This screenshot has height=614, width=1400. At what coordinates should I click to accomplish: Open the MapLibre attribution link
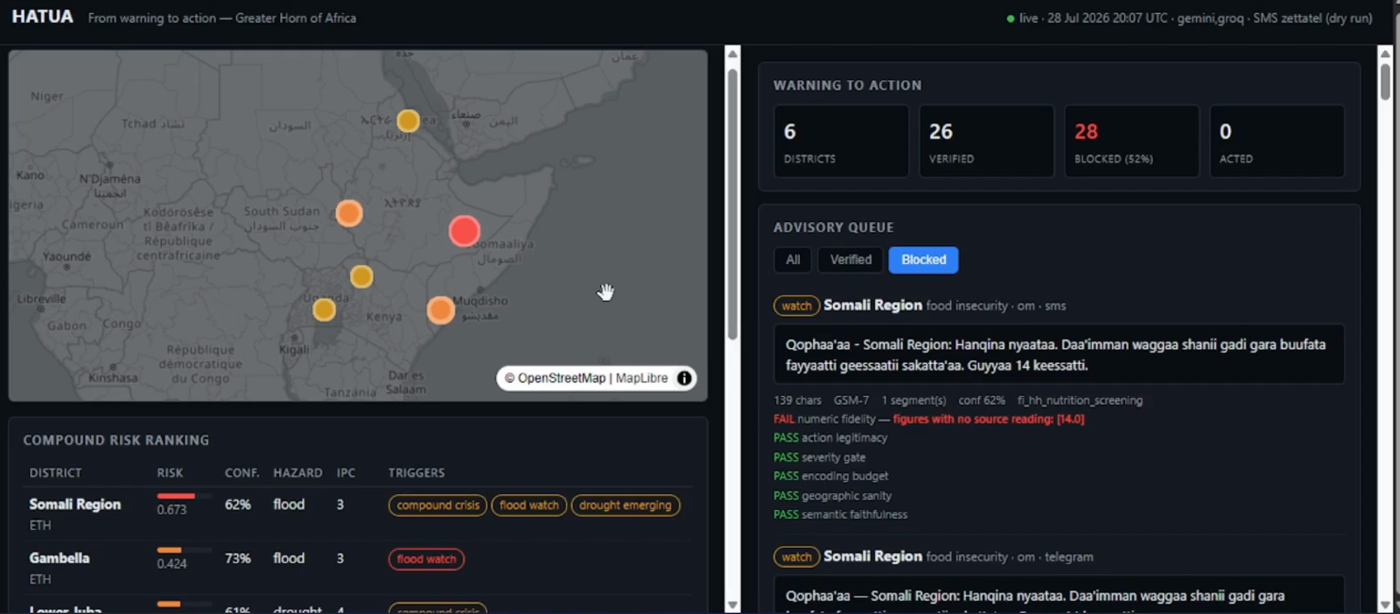(x=642, y=378)
